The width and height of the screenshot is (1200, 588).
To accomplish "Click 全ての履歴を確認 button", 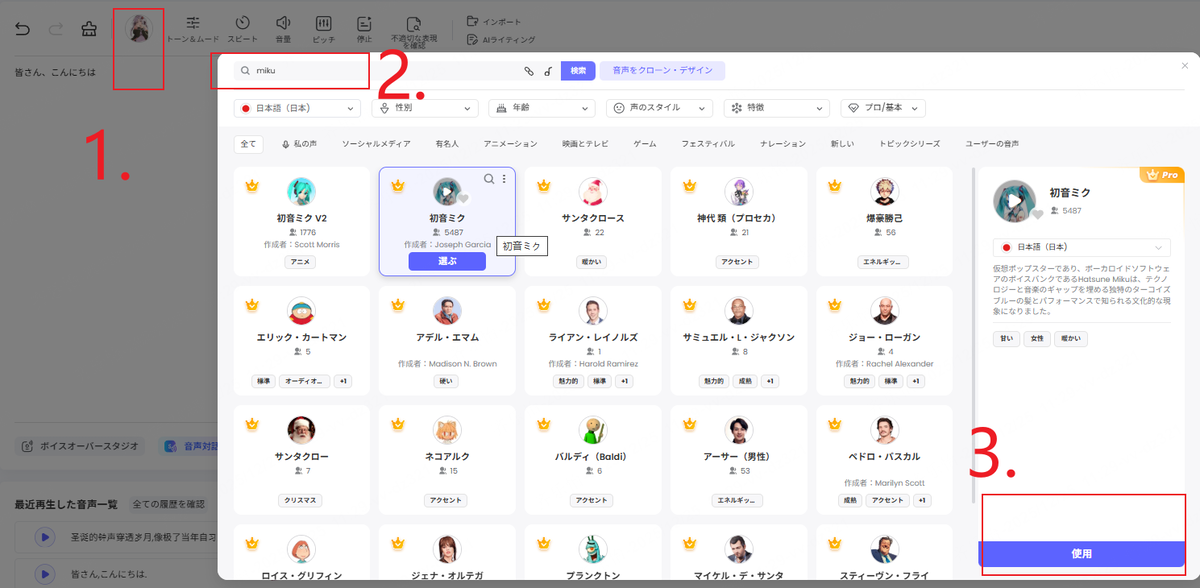I will click(x=169, y=504).
